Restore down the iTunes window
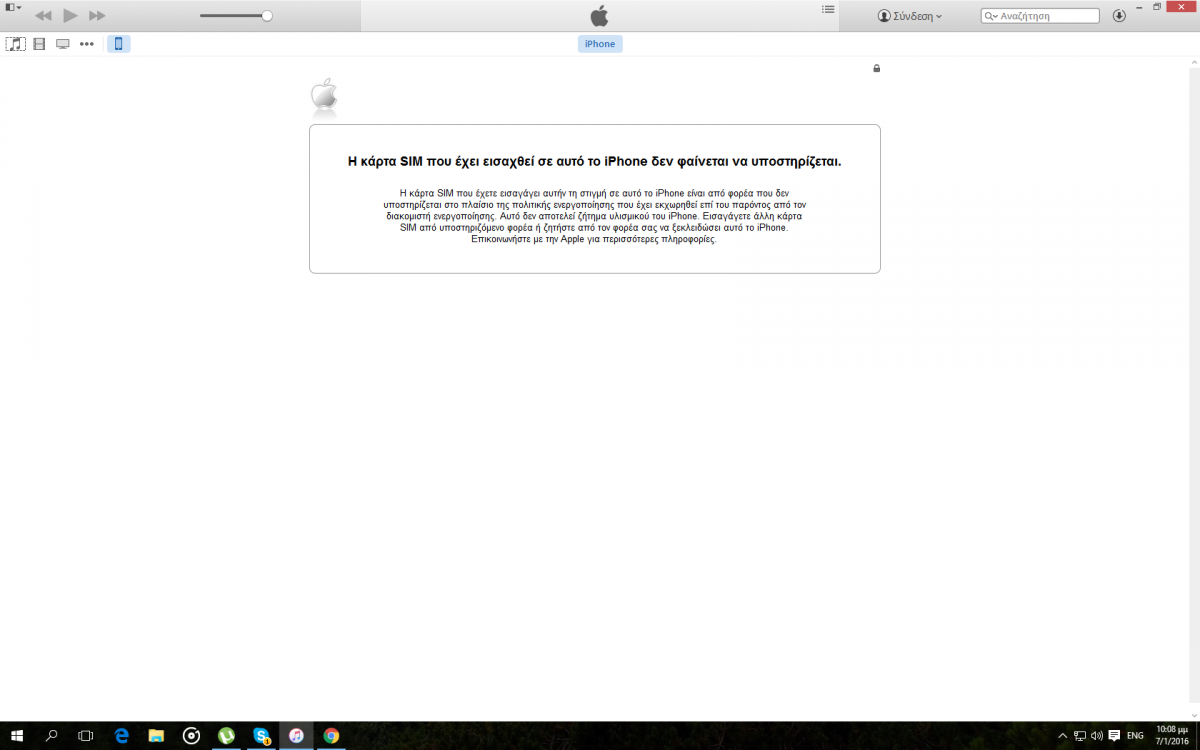Image resolution: width=1200 pixels, height=750 pixels. (x=1158, y=7)
